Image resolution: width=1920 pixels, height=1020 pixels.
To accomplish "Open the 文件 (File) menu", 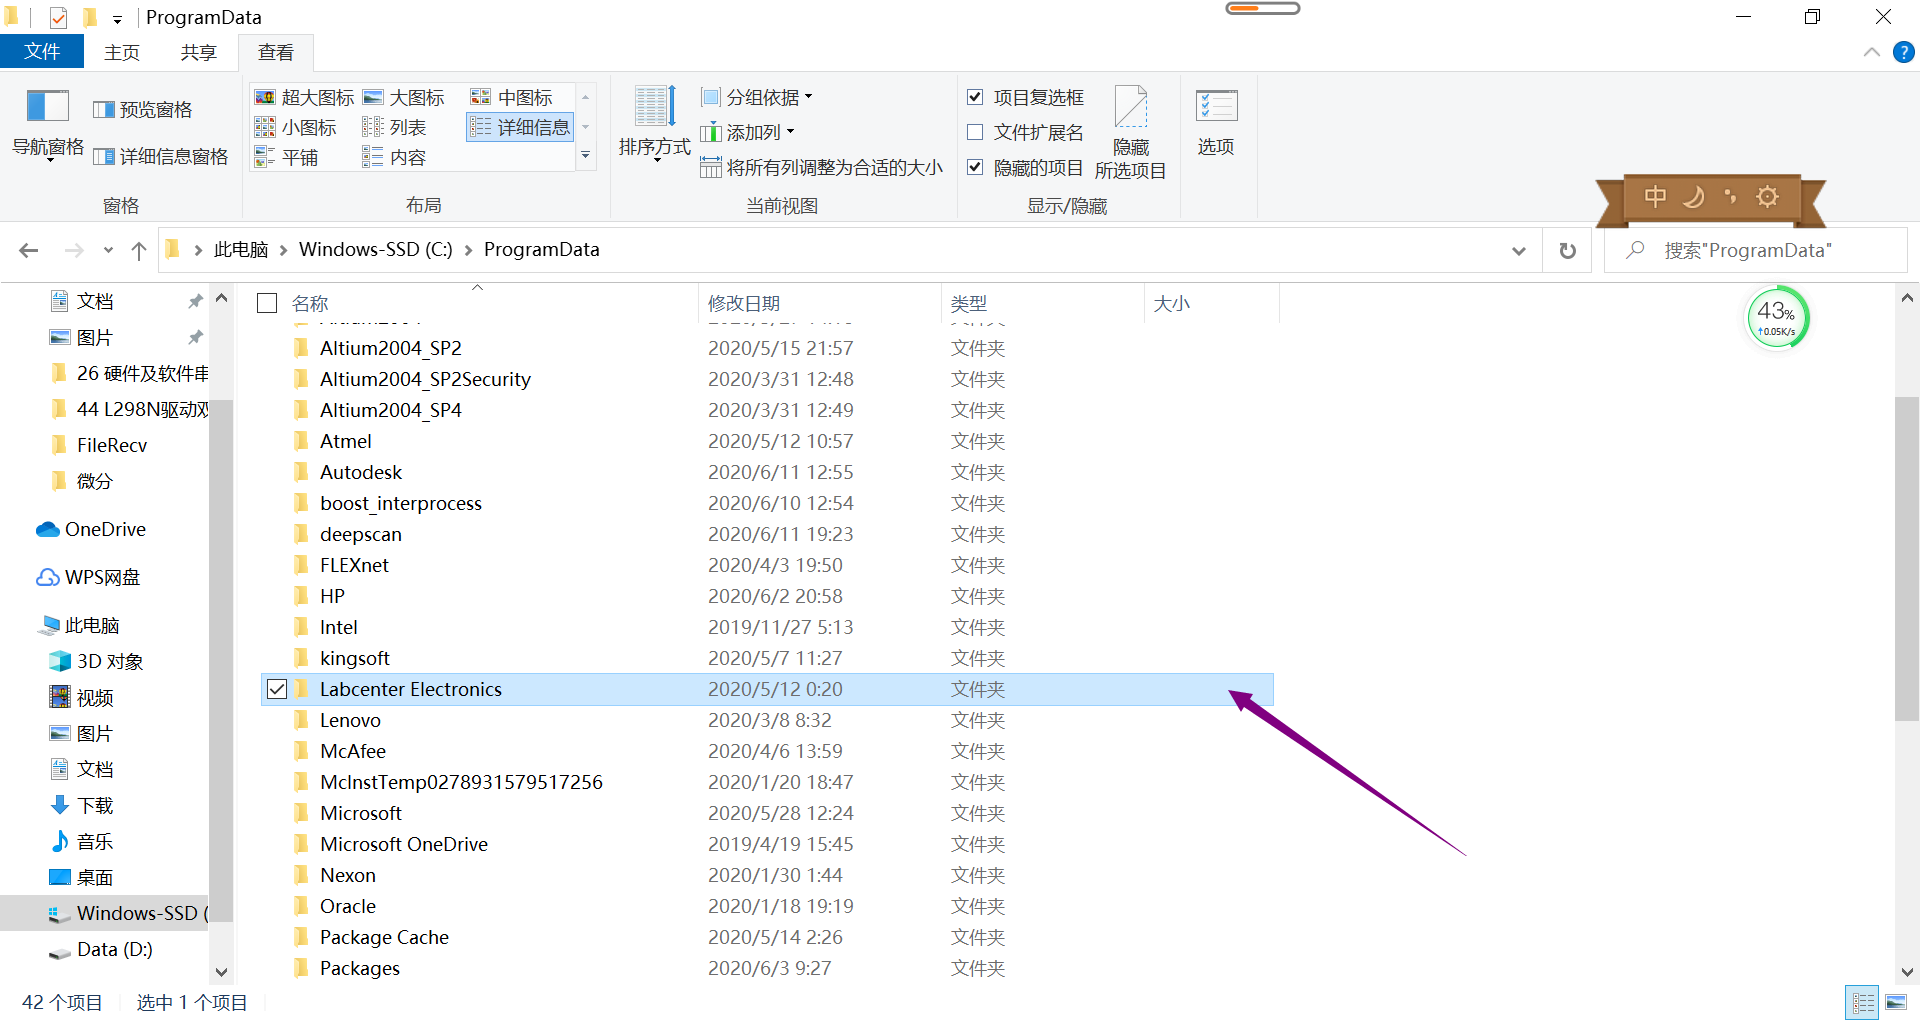I will tap(42, 52).
